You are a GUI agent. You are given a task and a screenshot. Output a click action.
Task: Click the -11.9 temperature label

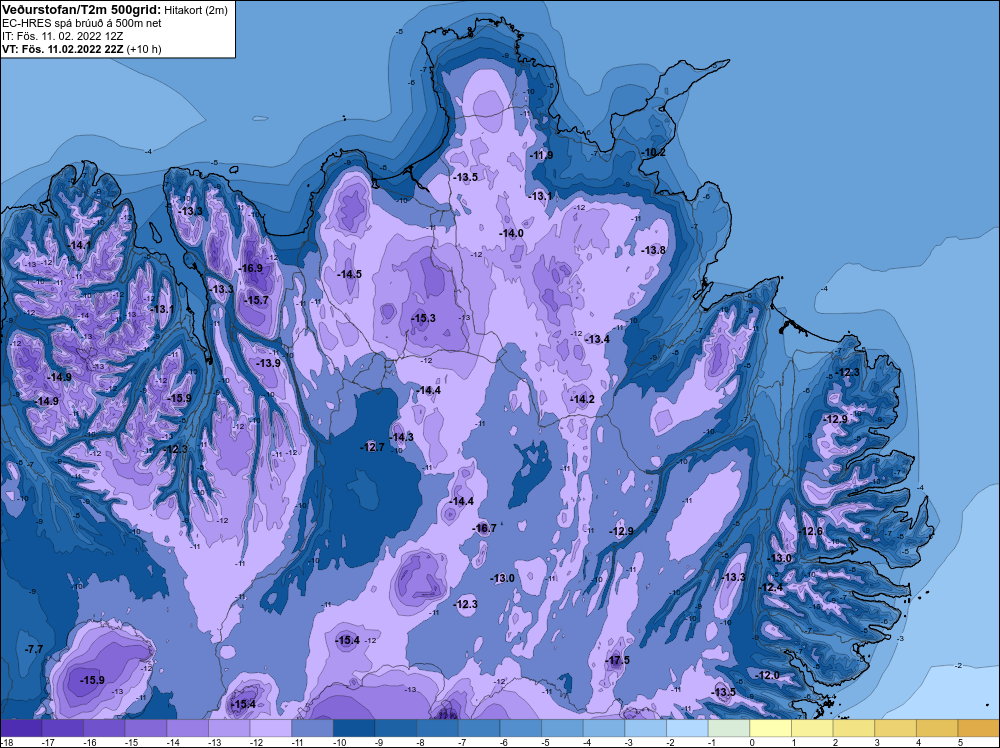(541, 156)
